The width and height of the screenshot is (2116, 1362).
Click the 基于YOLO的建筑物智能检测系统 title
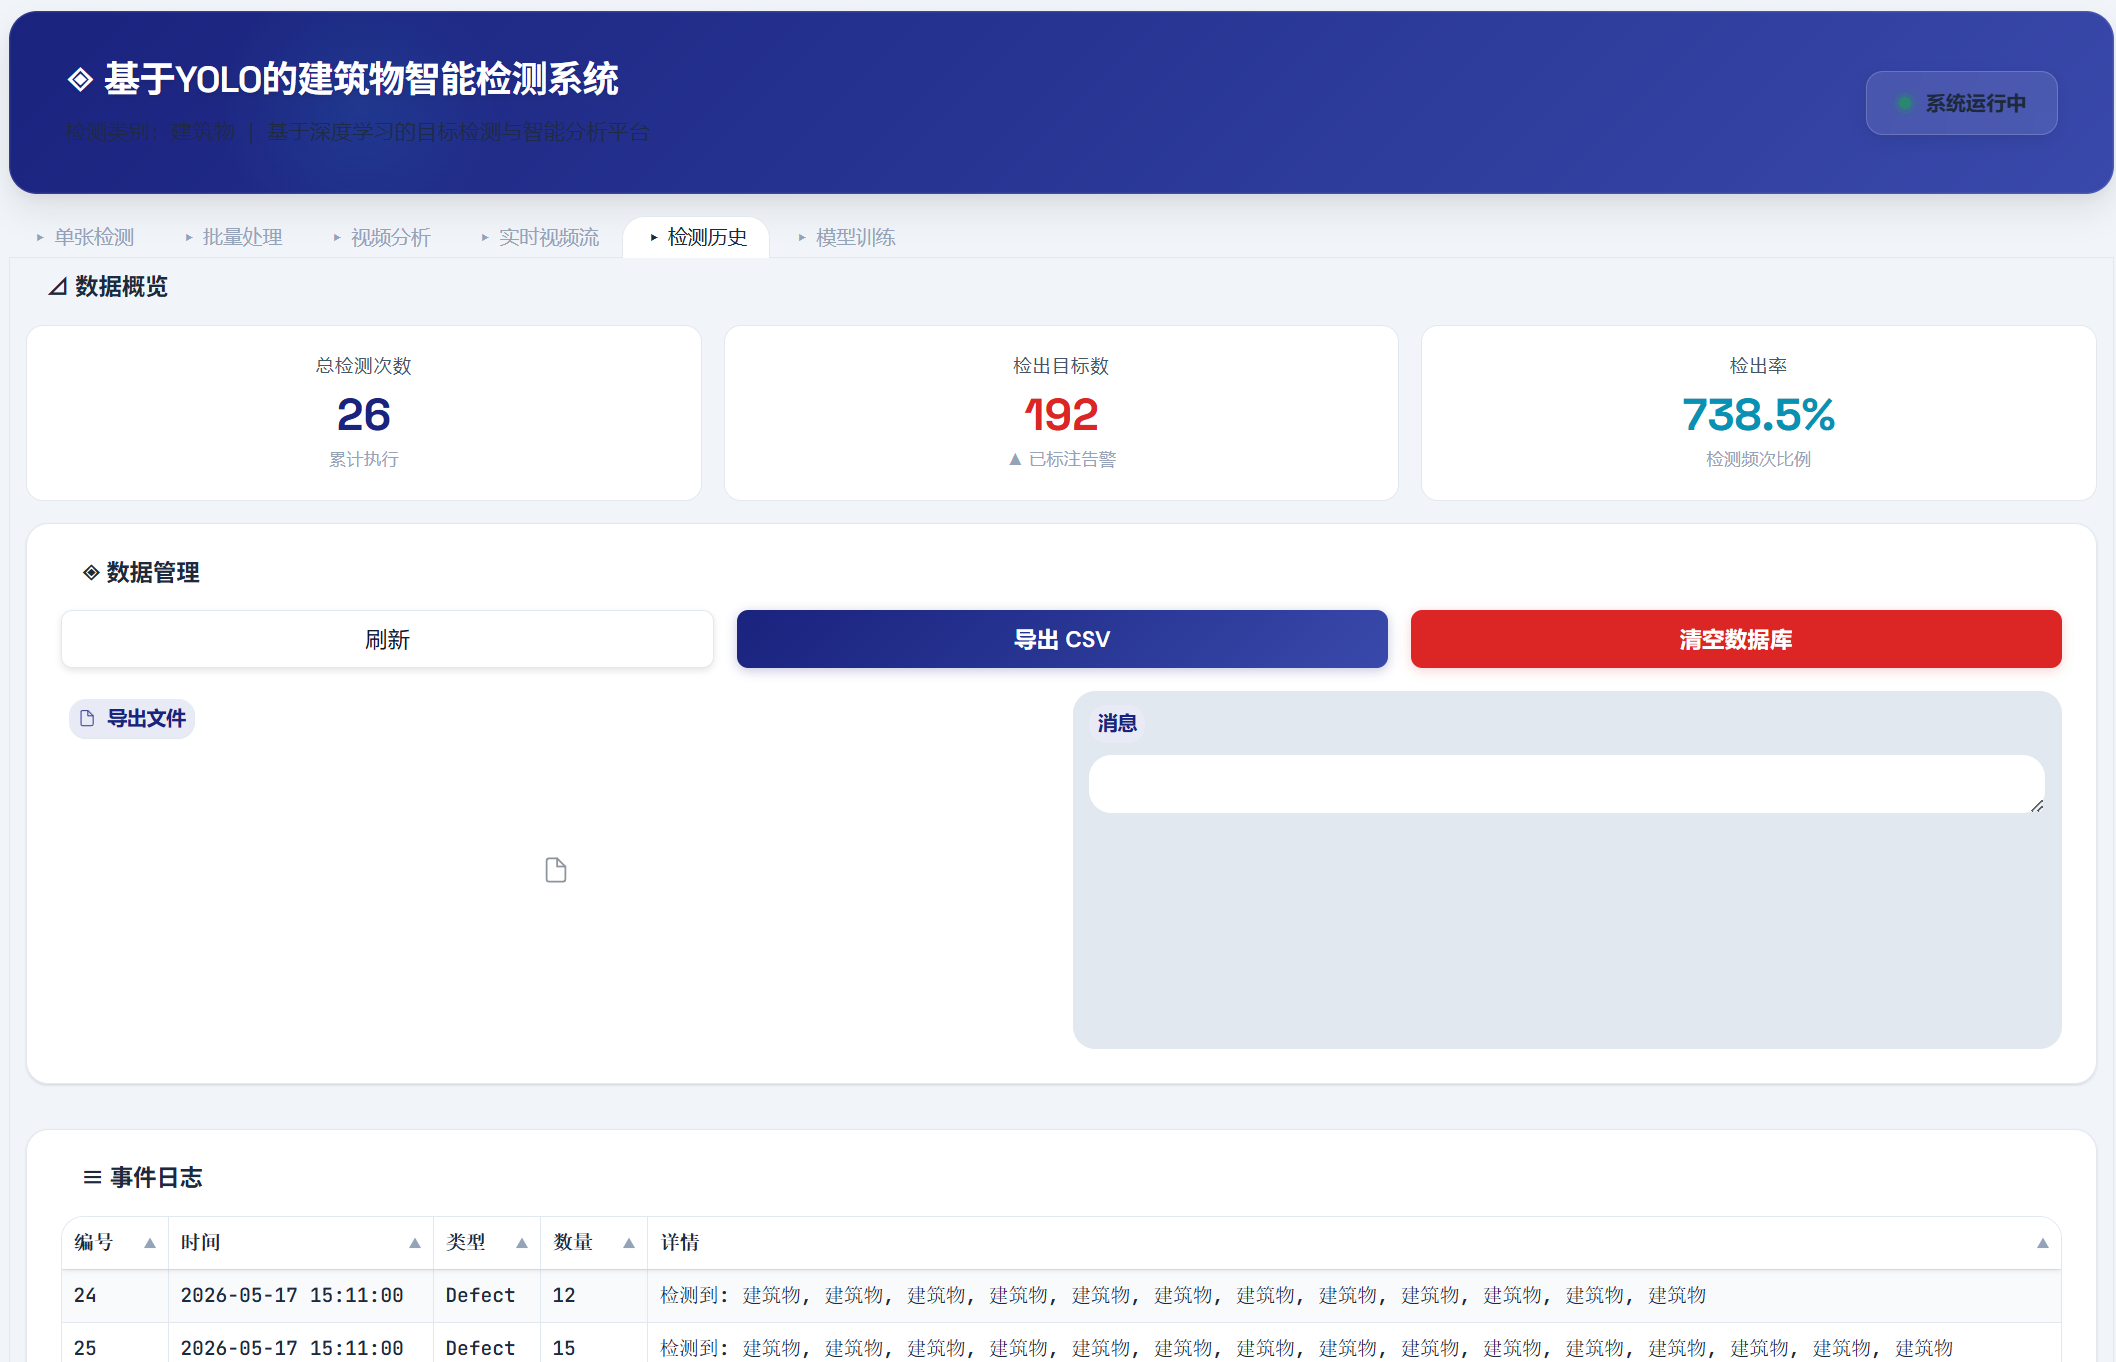pos(361,79)
